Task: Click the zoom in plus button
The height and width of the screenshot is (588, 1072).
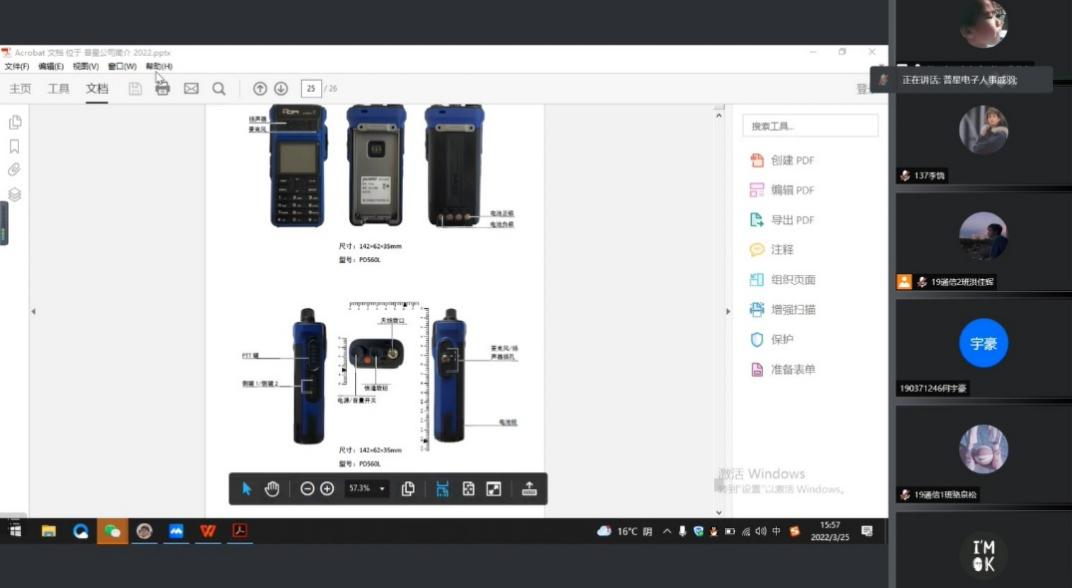Action: (x=327, y=489)
